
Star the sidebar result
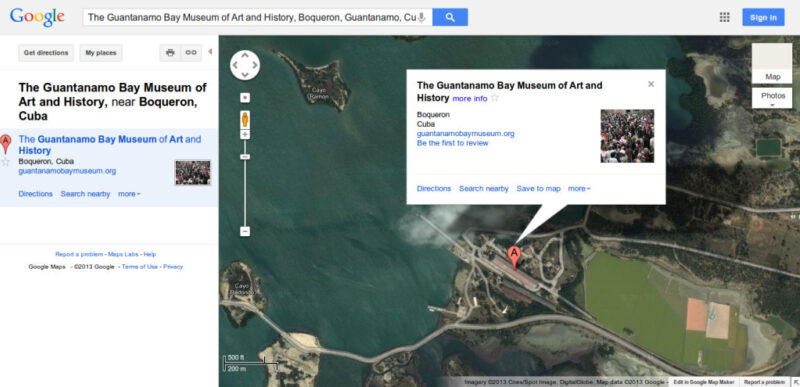pyautogui.click(x=6, y=162)
